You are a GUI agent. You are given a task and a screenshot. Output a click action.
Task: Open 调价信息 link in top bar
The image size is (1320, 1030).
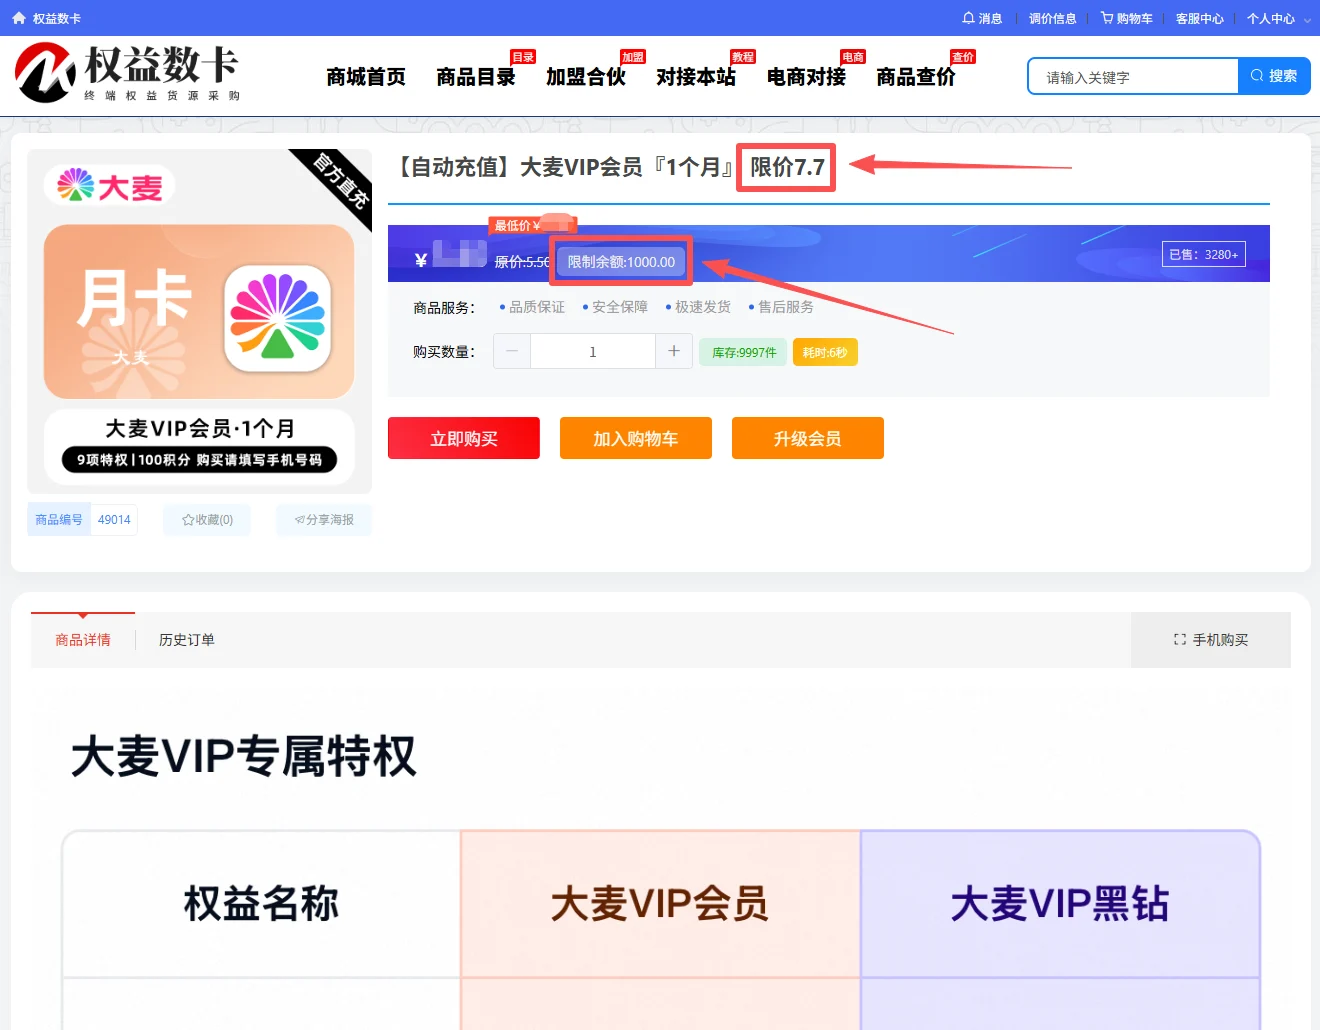click(x=1052, y=18)
